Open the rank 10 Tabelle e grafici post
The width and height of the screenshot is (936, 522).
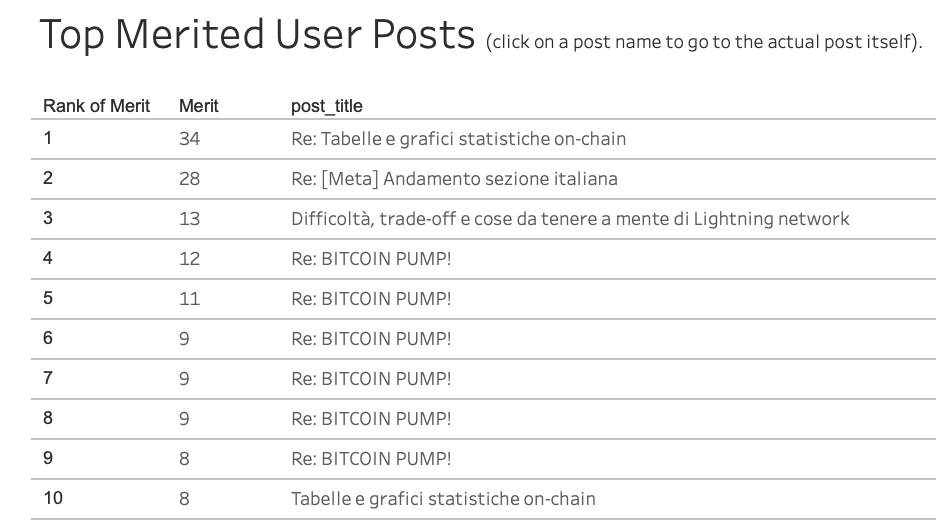click(x=443, y=499)
